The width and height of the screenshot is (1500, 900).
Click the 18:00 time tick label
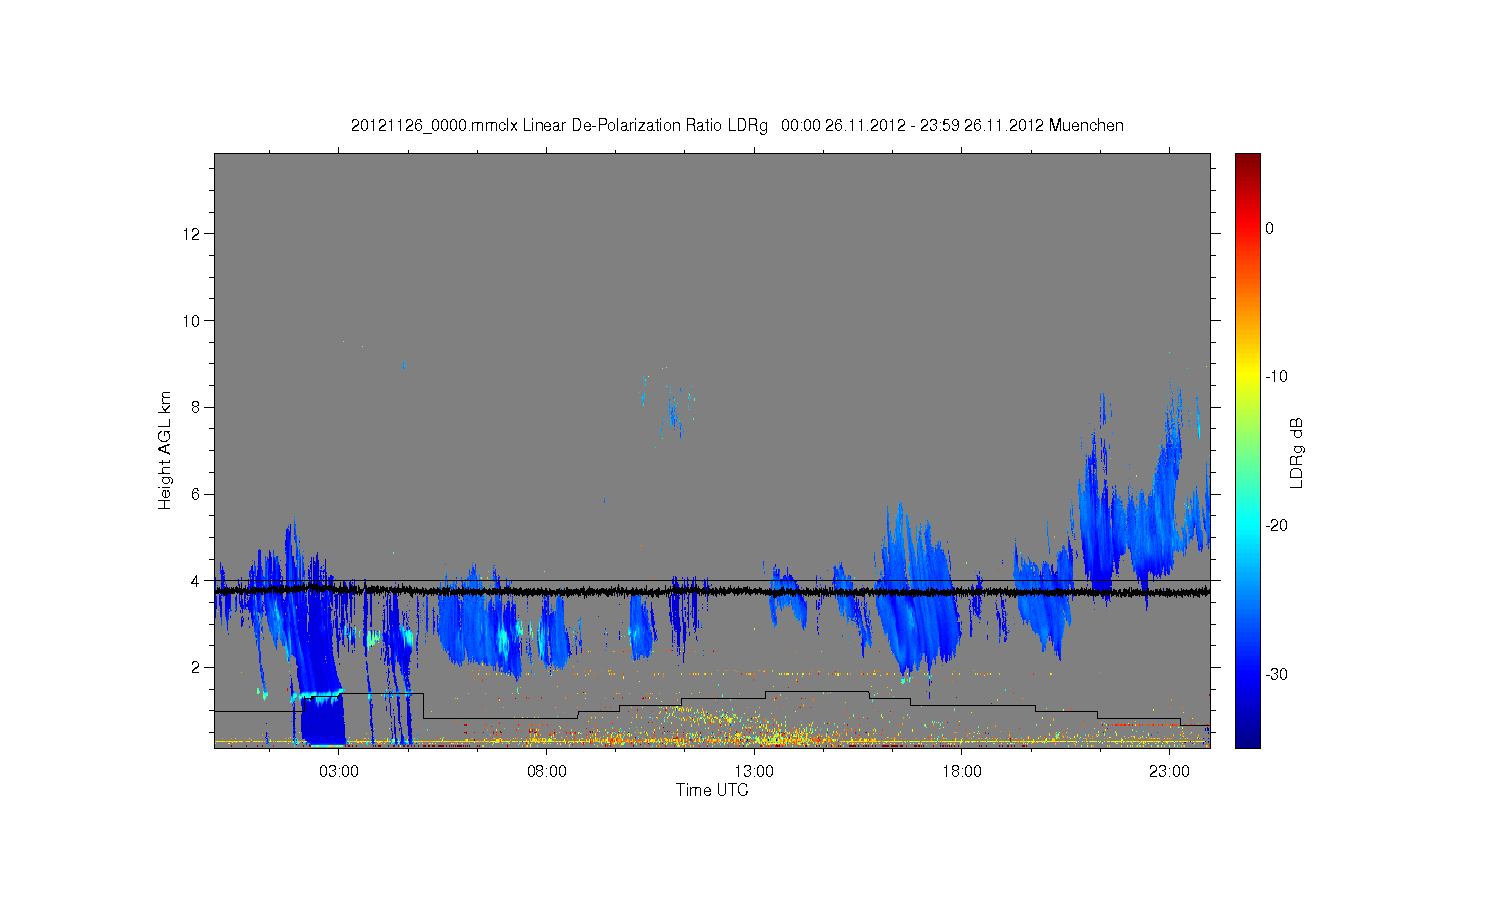(x=962, y=771)
